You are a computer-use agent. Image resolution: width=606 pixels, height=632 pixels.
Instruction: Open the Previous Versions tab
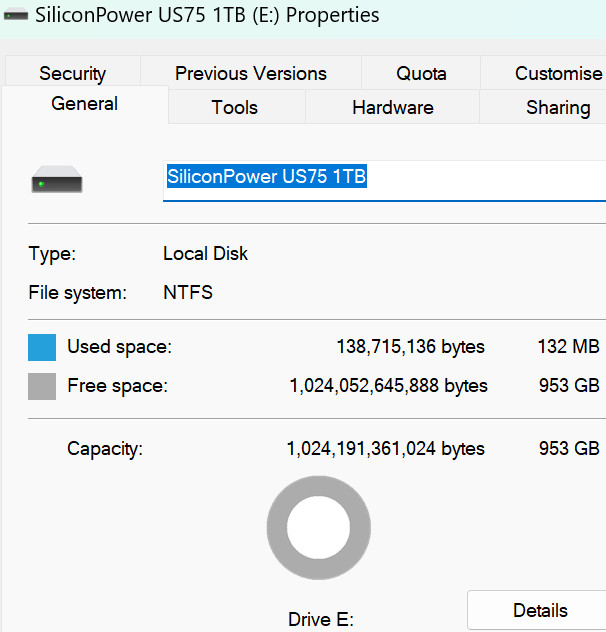[x=250, y=73]
